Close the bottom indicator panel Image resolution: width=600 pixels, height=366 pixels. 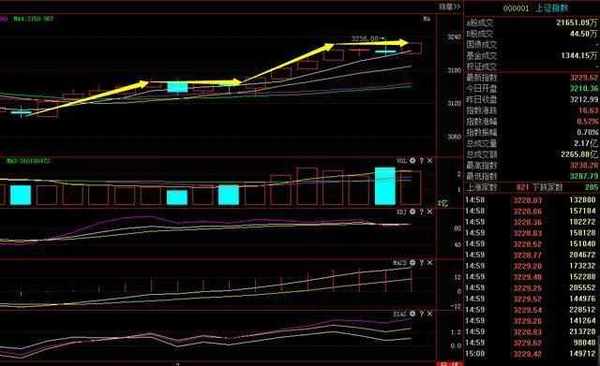[x=430, y=314]
